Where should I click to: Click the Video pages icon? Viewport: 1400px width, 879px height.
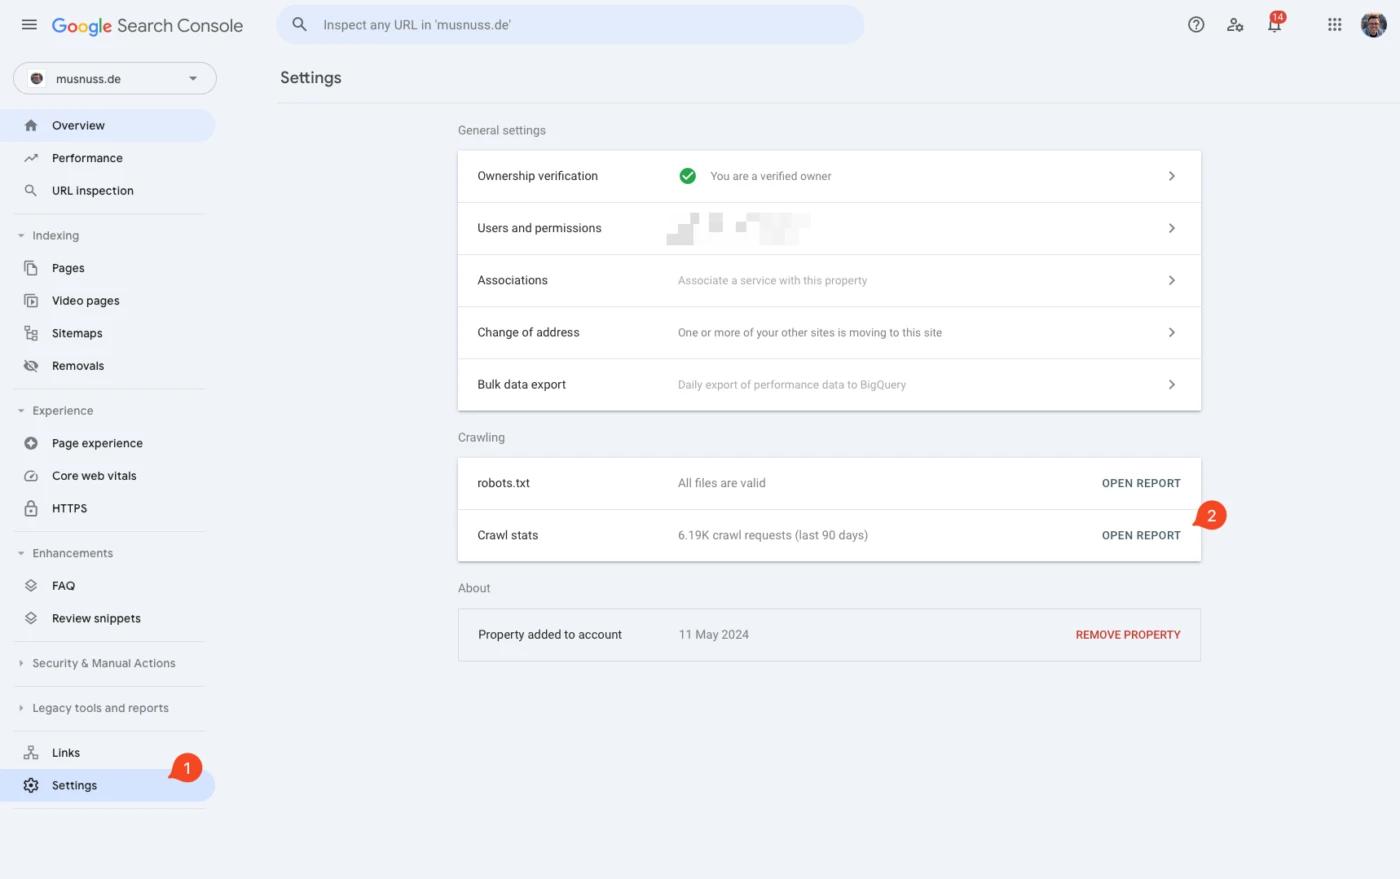pyautogui.click(x=31, y=300)
